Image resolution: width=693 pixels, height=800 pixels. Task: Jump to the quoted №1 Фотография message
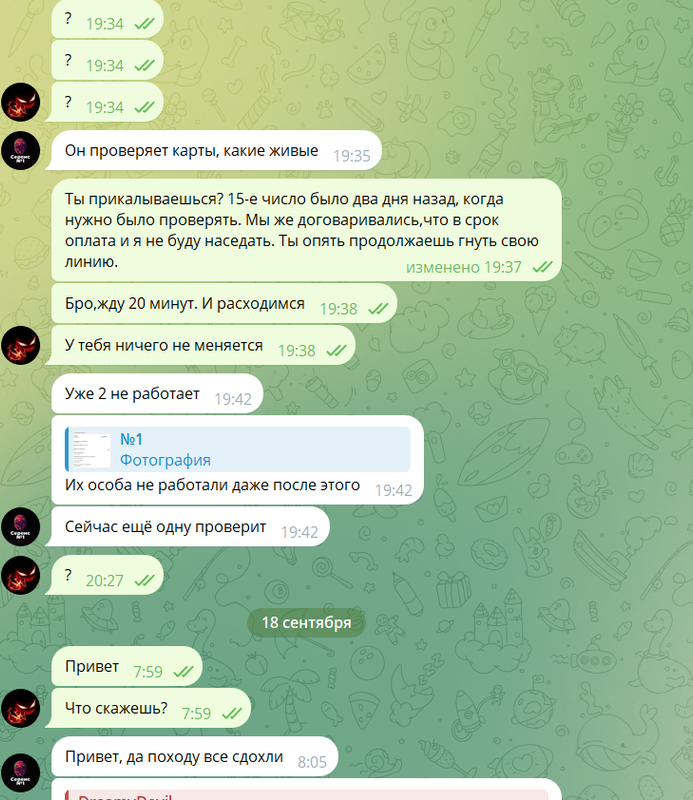pos(238,449)
